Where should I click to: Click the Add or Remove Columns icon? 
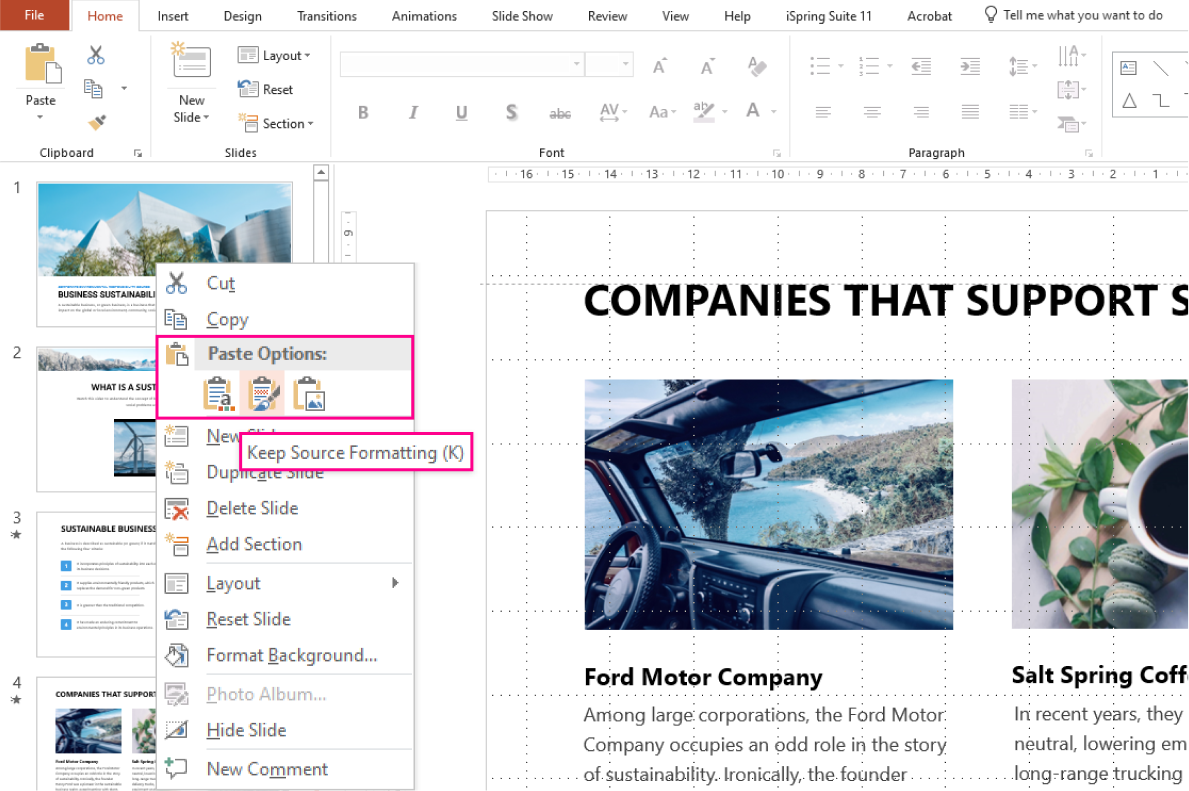pyautogui.click(x=1023, y=112)
